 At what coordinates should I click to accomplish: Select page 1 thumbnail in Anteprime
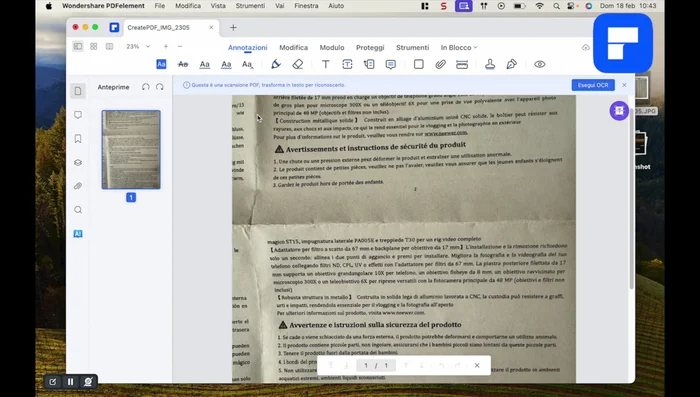coord(131,150)
